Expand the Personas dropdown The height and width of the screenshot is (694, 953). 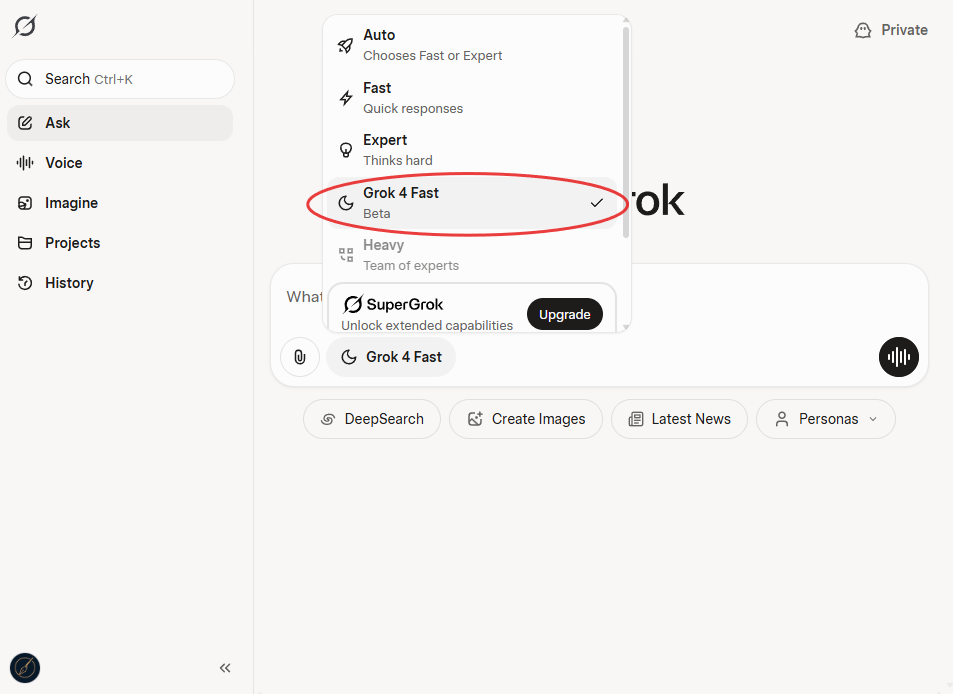click(x=825, y=419)
